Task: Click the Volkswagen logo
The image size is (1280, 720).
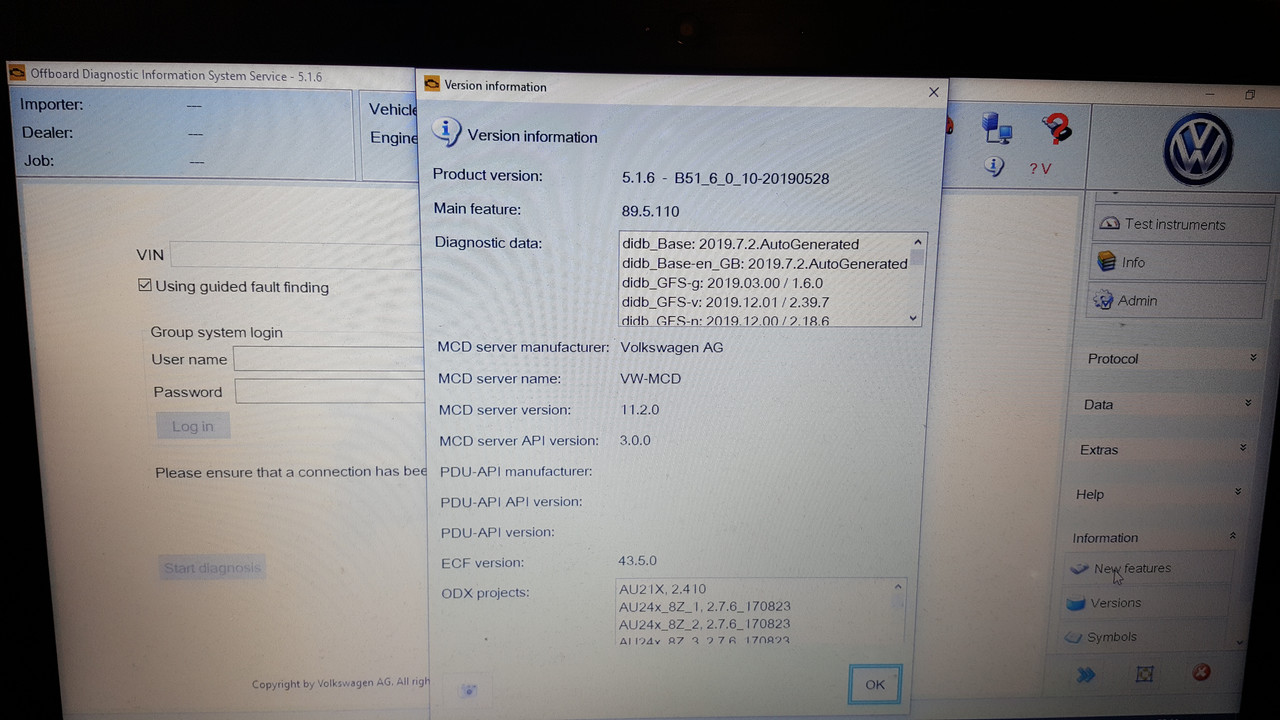Action: point(1198,148)
